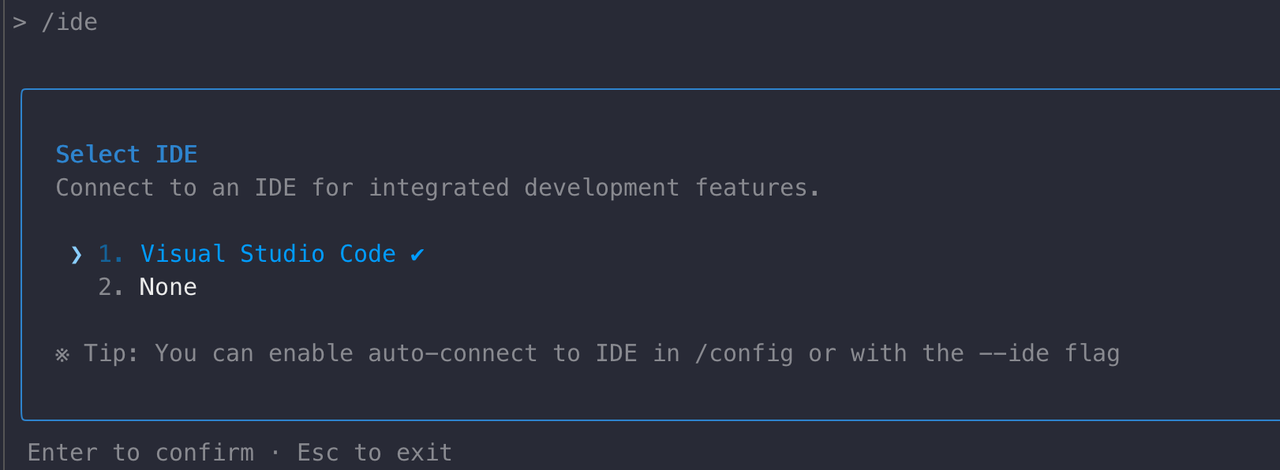The height and width of the screenshot is (470, 1280).
Task: Click 'integrated development features' in the description
Action: (594, 188)
